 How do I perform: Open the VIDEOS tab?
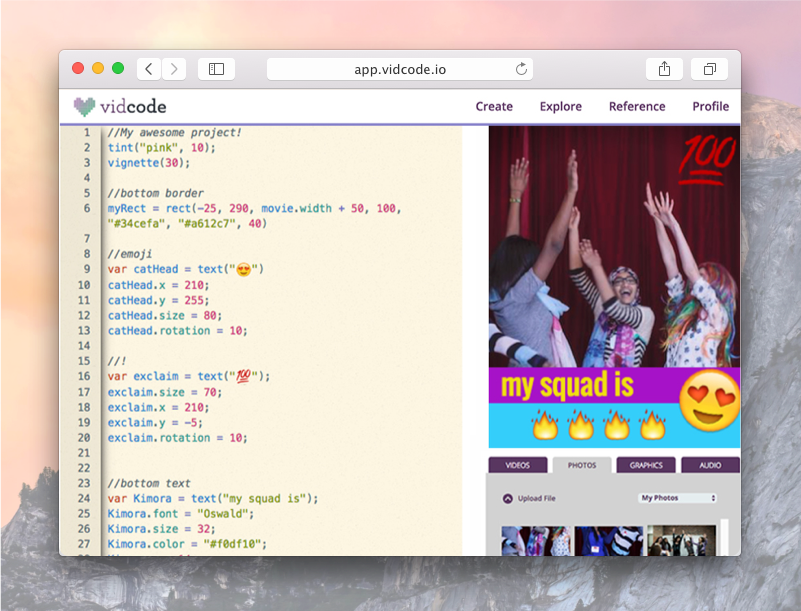pyautogui.click(x=518, y=464)
